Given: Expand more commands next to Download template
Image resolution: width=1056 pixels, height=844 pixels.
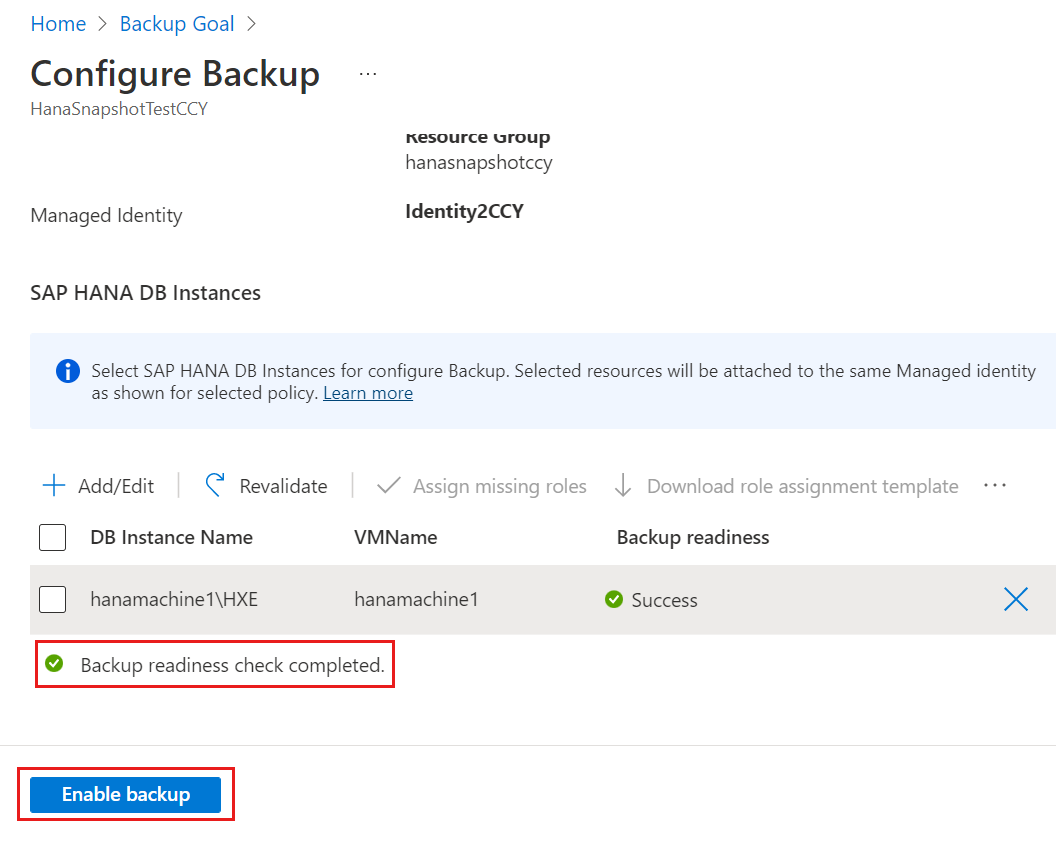Looking at the screenshot, I should (x=995, y=485).
